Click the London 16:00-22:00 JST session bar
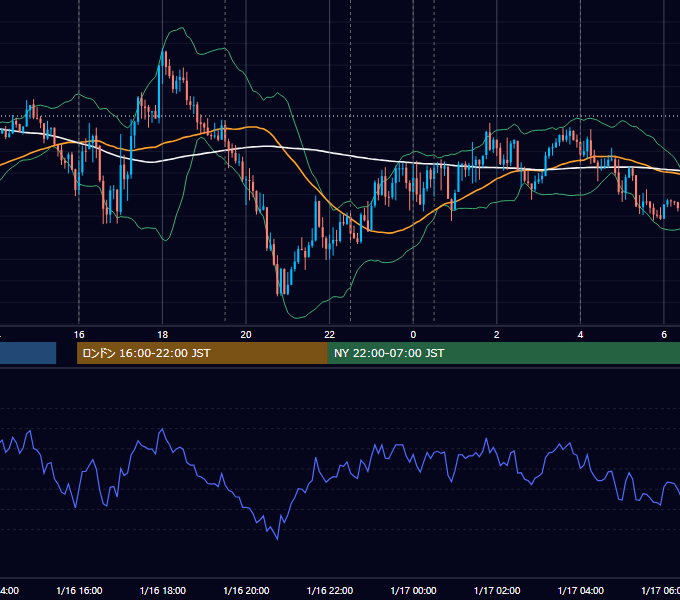This screenshot has width=680, height=600. click(202, 353)
